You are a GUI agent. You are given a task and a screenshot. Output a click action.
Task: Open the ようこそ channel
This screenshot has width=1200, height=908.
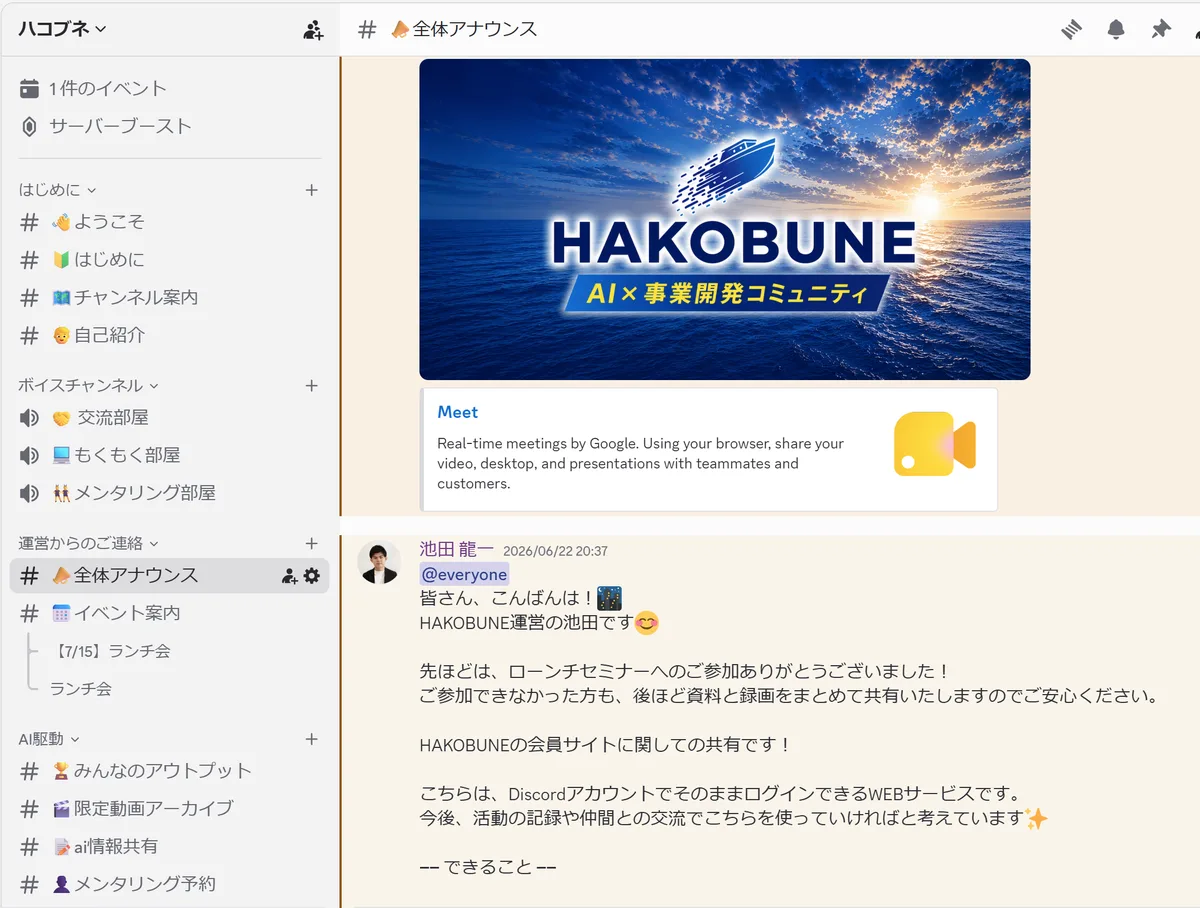point(170,222)
